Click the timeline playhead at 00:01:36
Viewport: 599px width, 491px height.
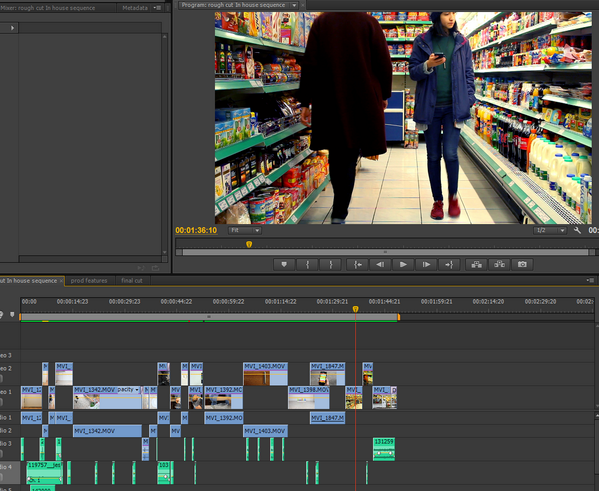[x=355, y=309]
